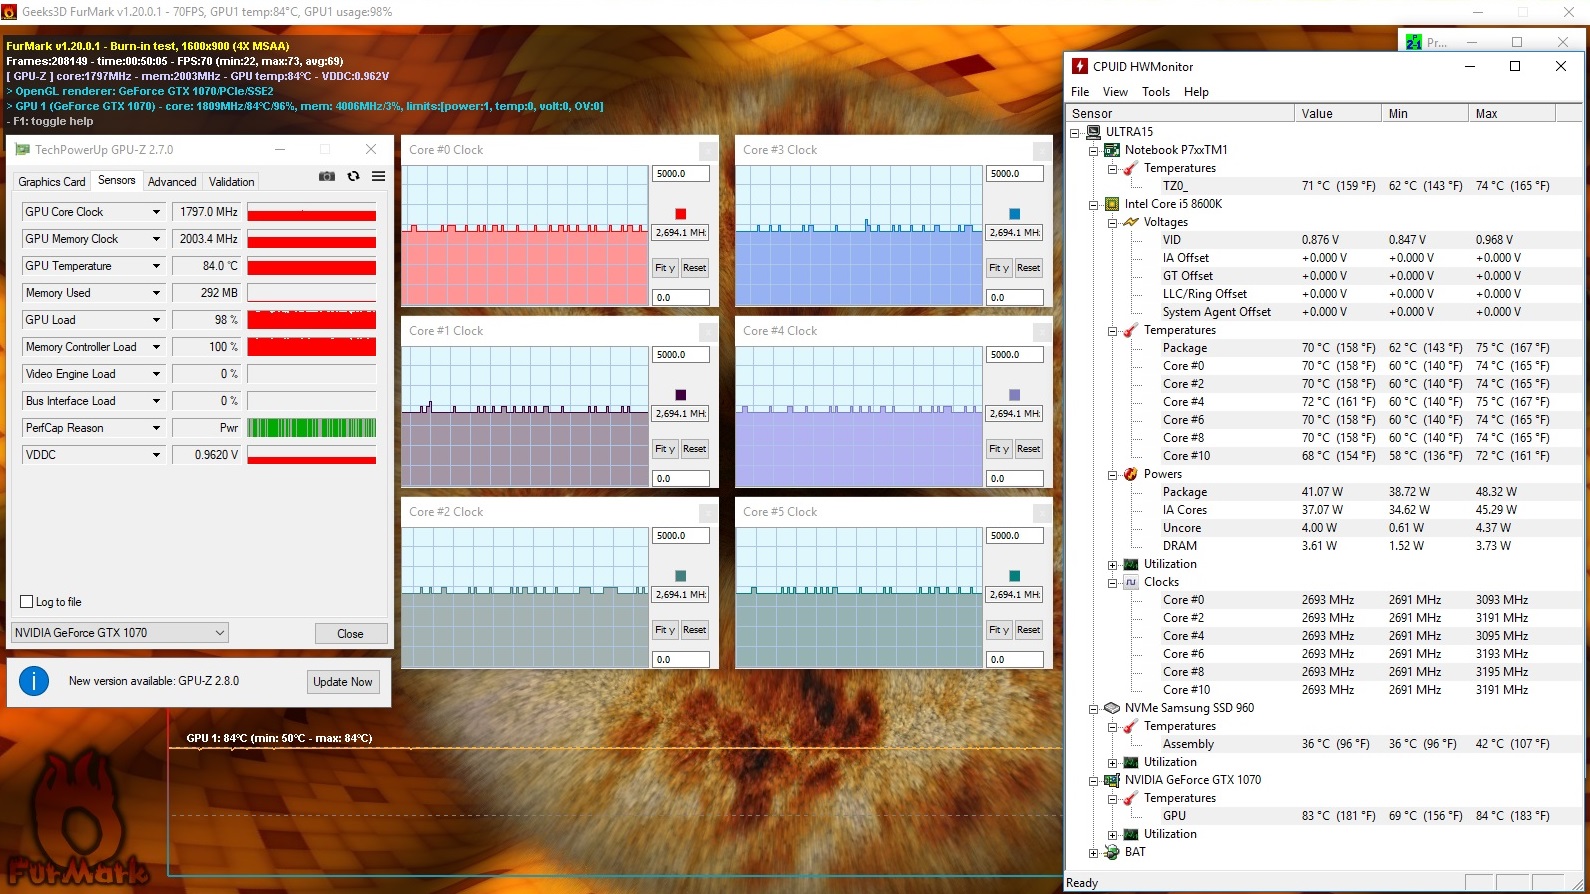Click the Utilization icon under NVIDIA GeForce GTX 1070
The image size is (1590, 894).
1131,834
